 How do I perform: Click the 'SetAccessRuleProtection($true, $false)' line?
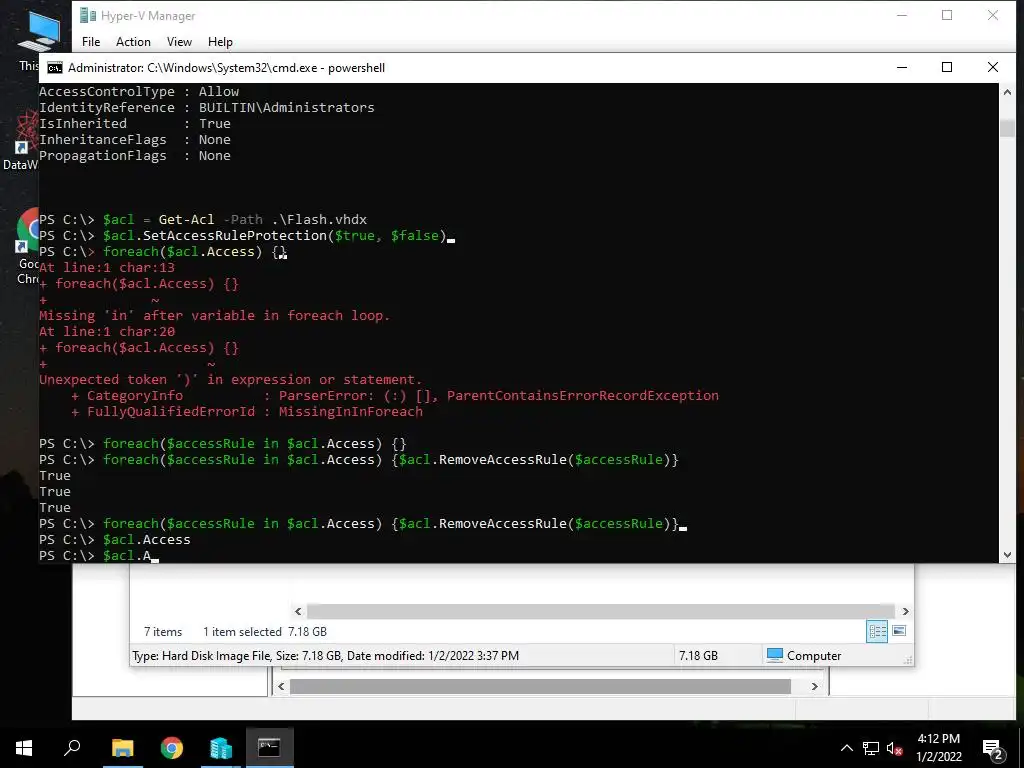(295, 236)
